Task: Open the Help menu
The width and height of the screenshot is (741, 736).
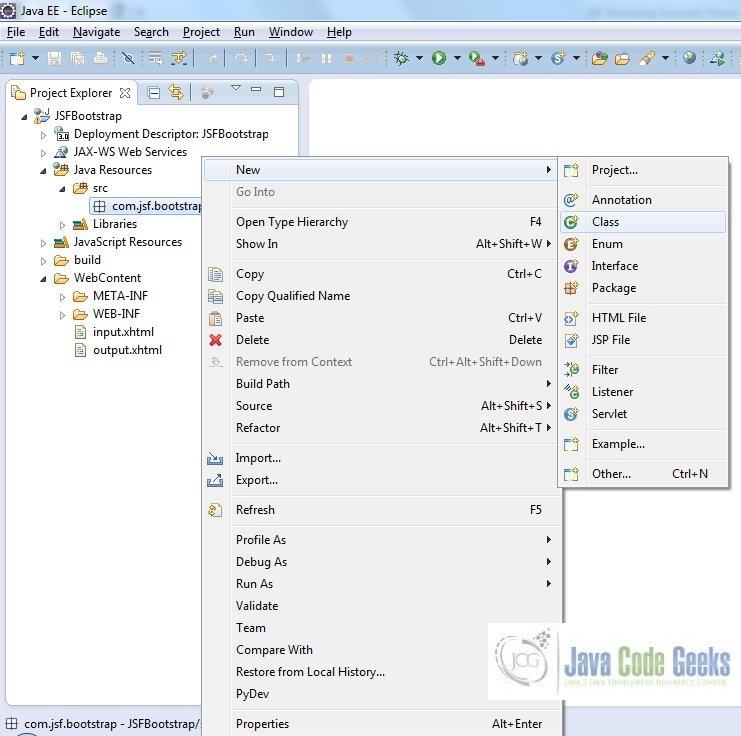Action: coord(339,32)
